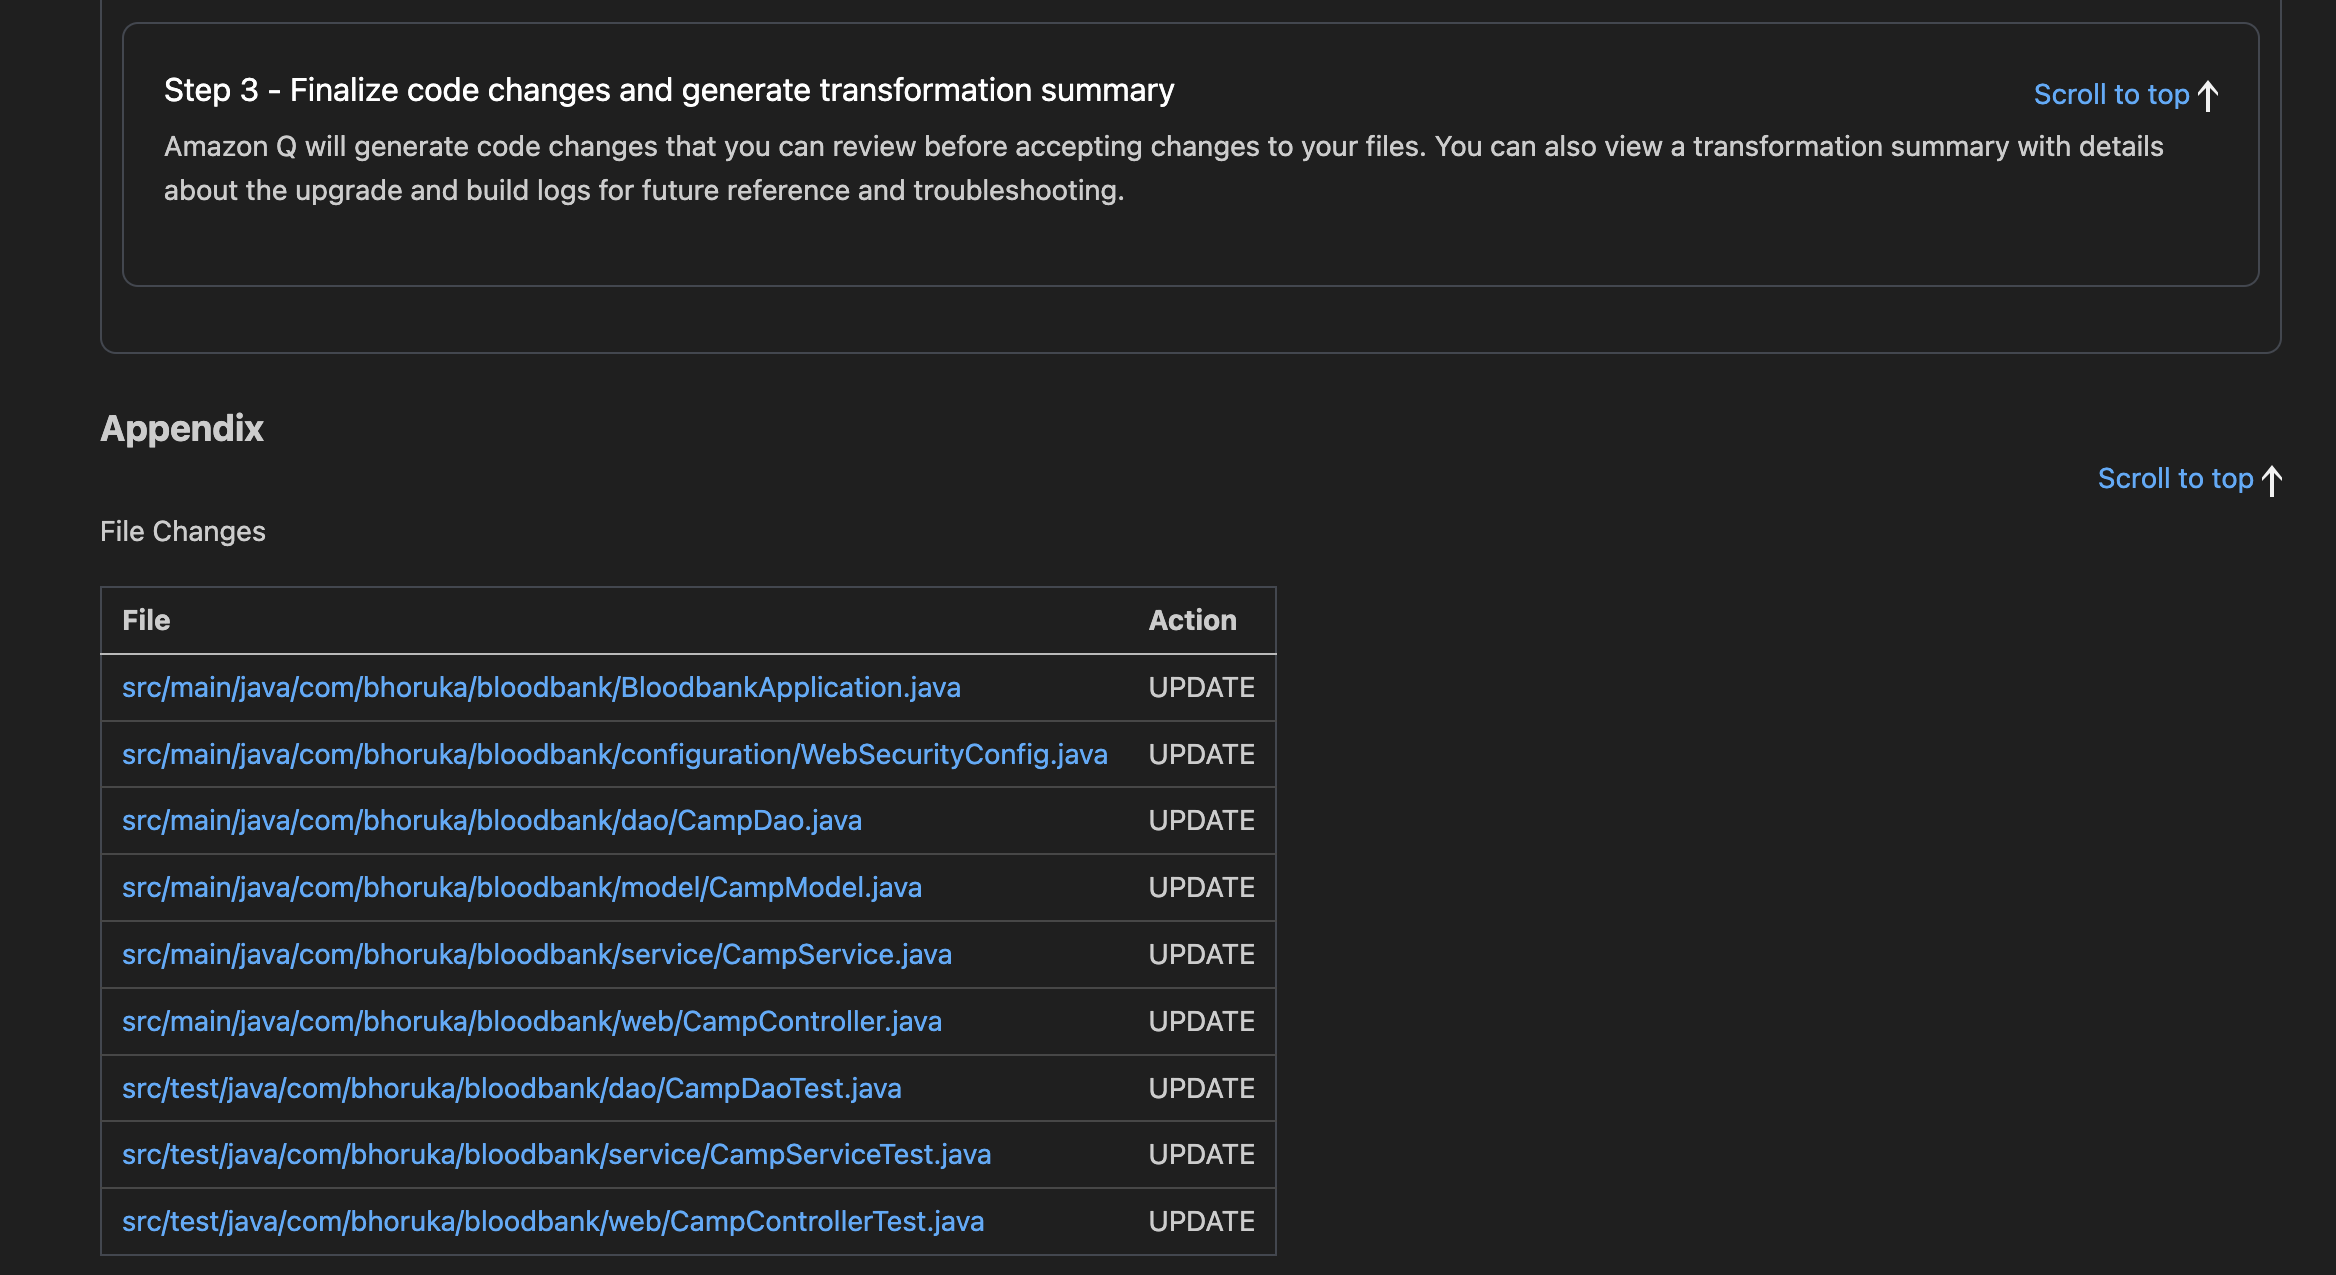Viewport: 2336px width, 1275px height.
Task: Click the up-arrow icon near Appendix section
Action: 2272,480
